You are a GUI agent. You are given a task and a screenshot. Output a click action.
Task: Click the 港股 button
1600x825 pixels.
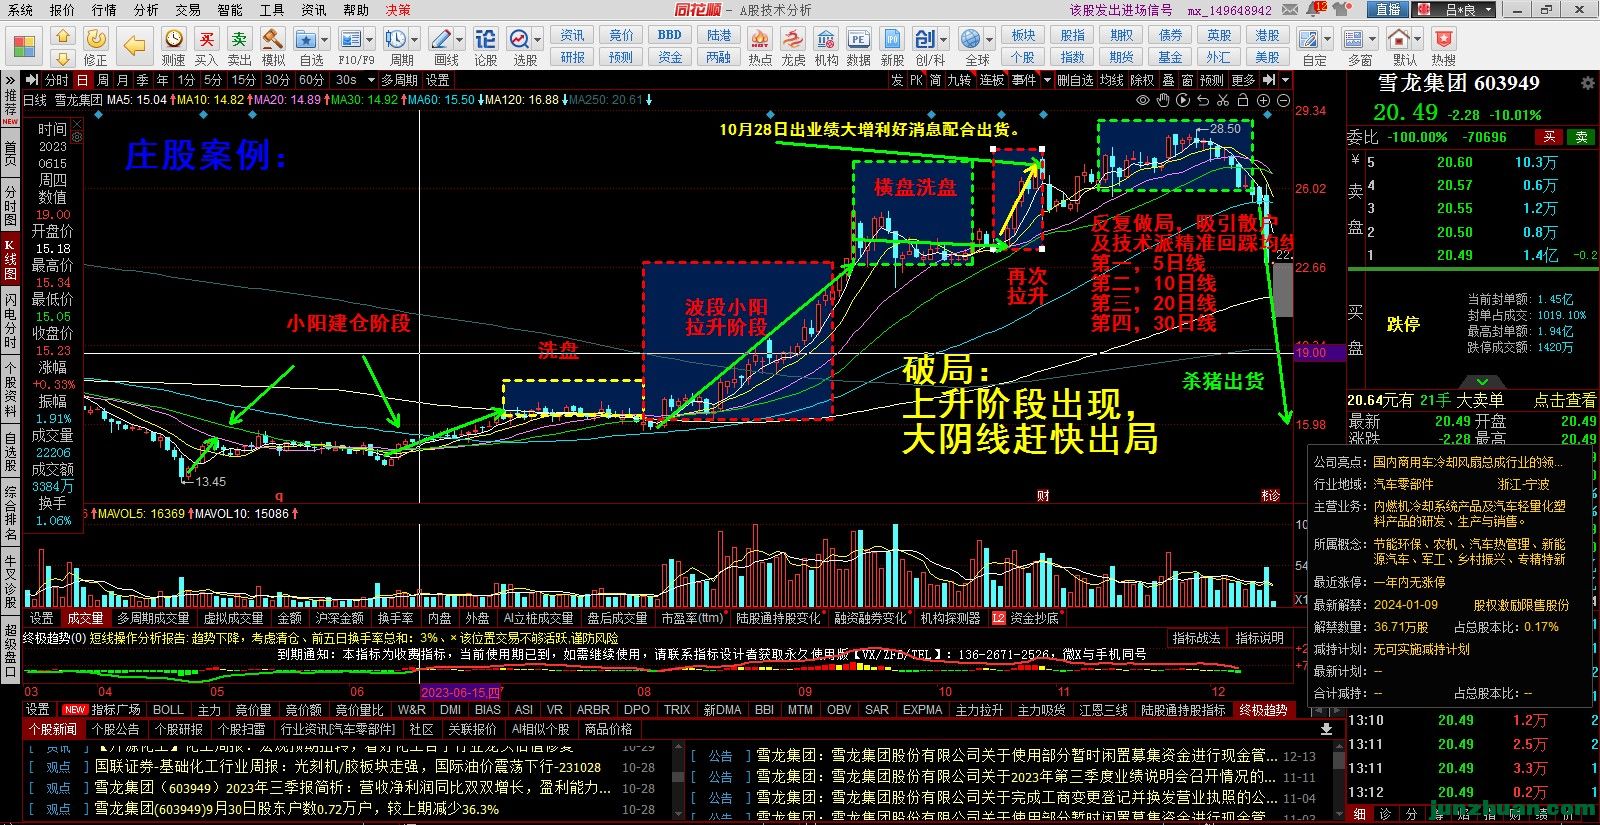[1267, 35]
